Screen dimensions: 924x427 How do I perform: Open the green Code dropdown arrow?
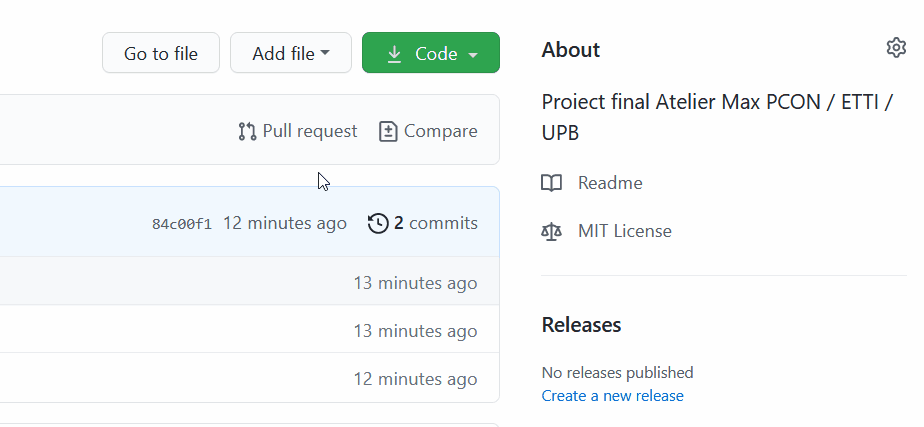473,54
